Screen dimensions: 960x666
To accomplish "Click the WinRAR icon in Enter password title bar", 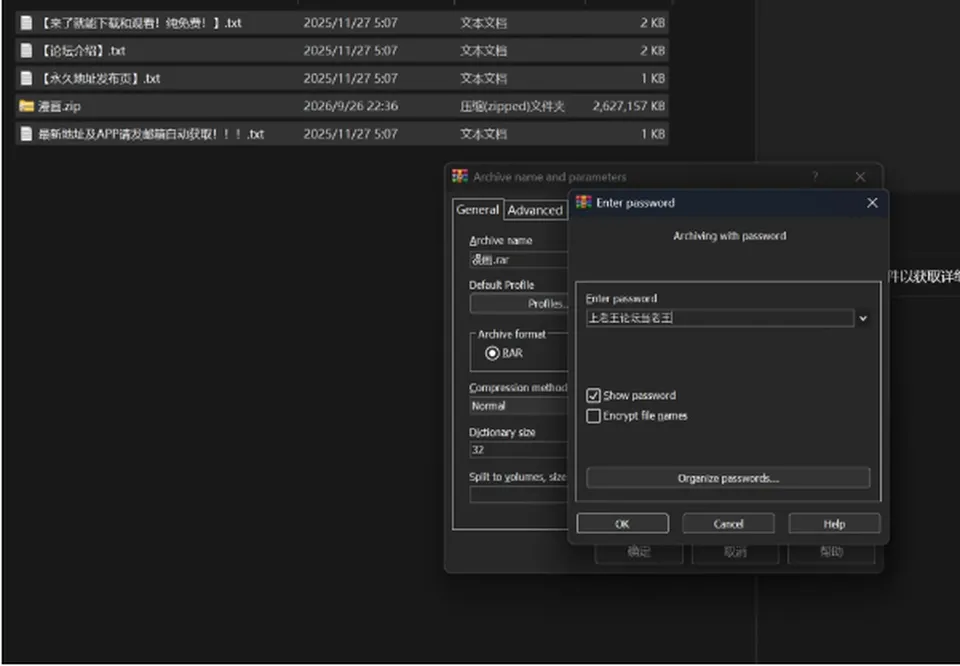I will tap(583, 203).
